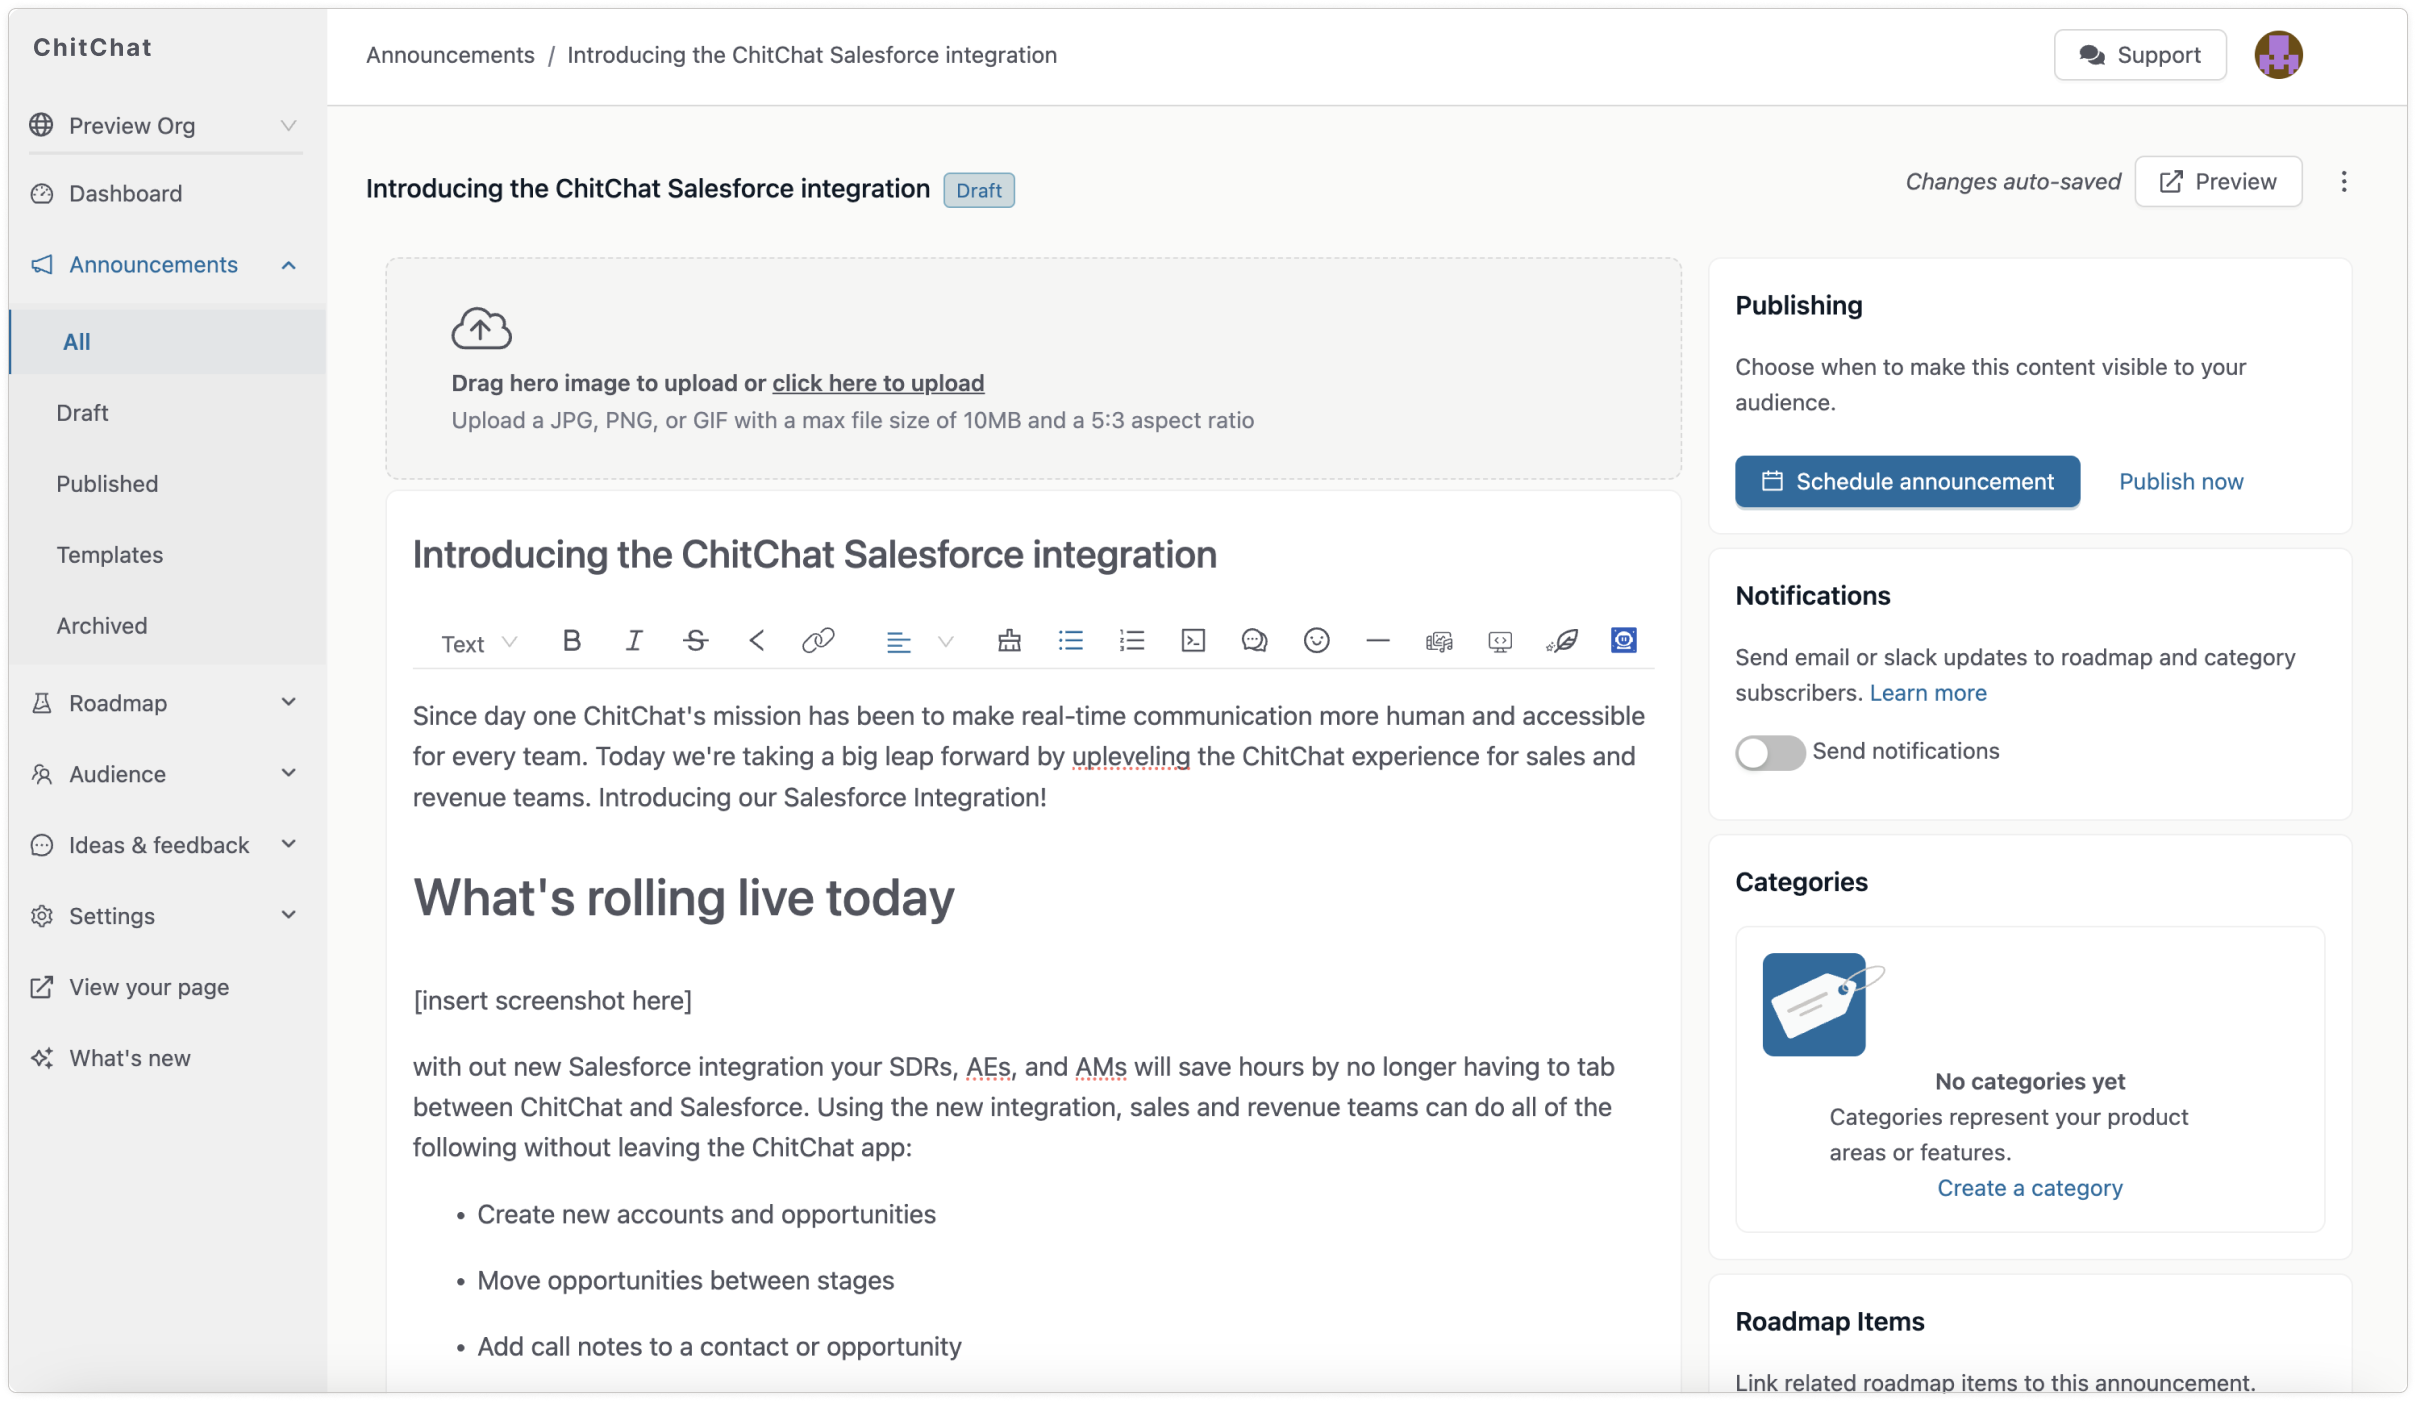Insert media with the image-music icon
The width and height of the screenshot is (2416, 1402).
coord(1438,642)
